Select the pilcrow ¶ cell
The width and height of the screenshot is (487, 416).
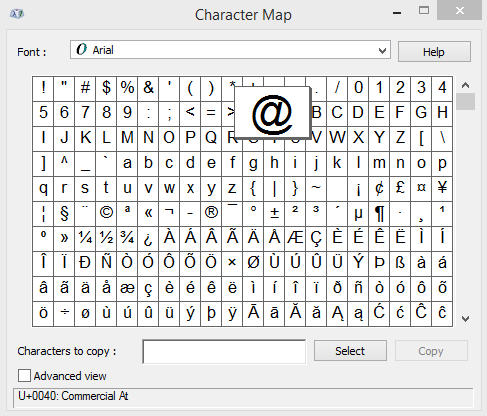379,213
